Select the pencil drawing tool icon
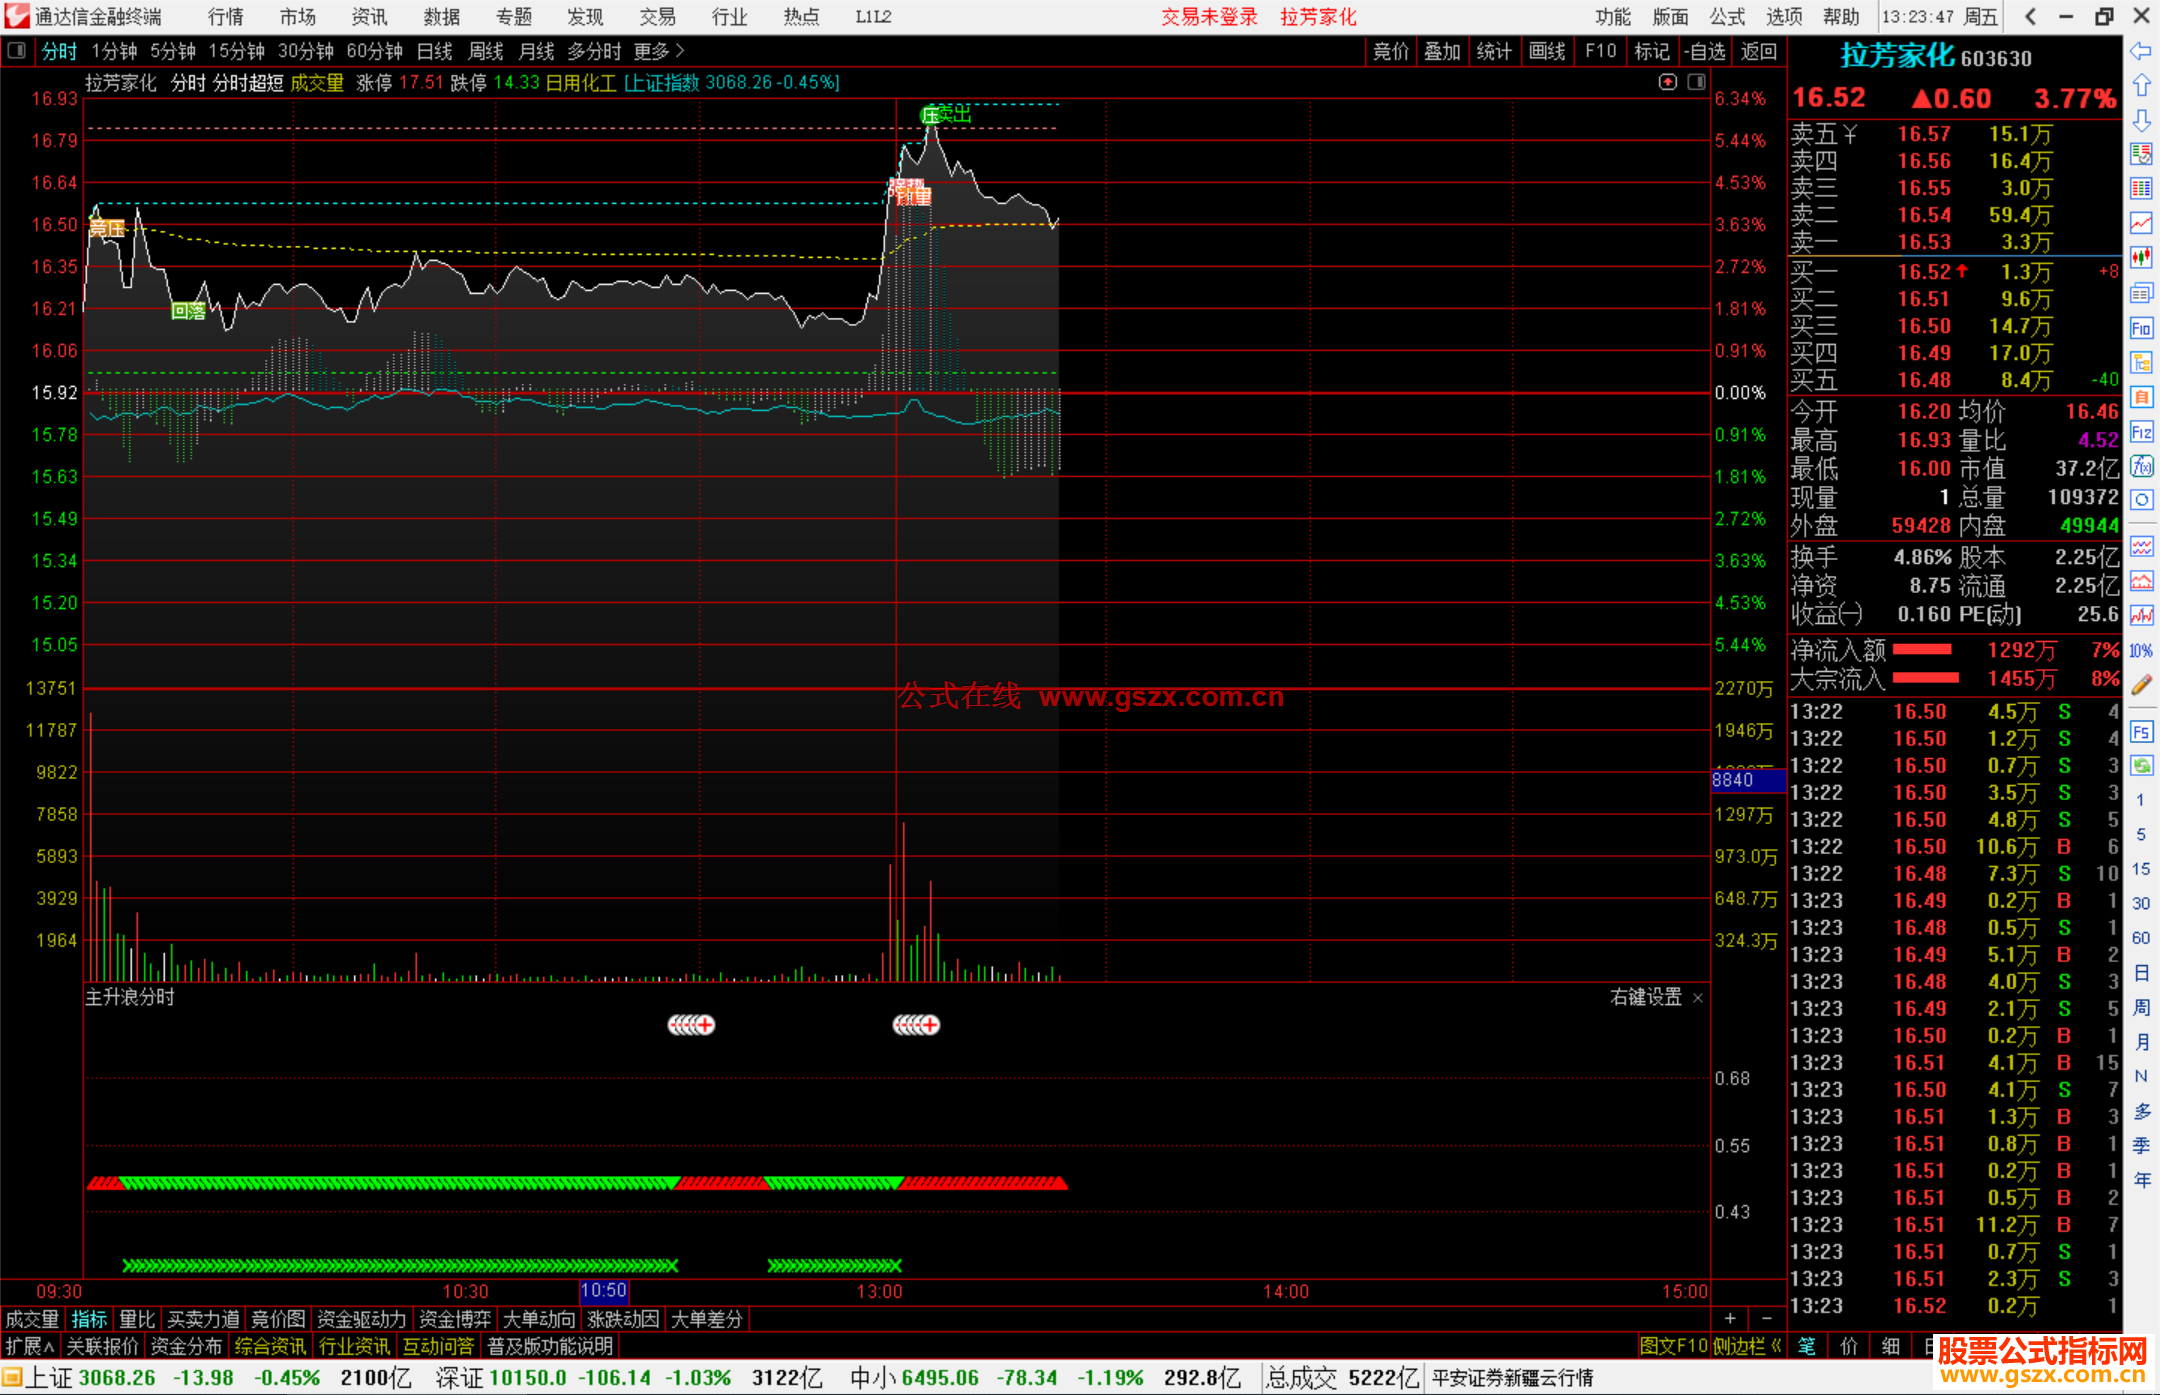 (2141, 685)
